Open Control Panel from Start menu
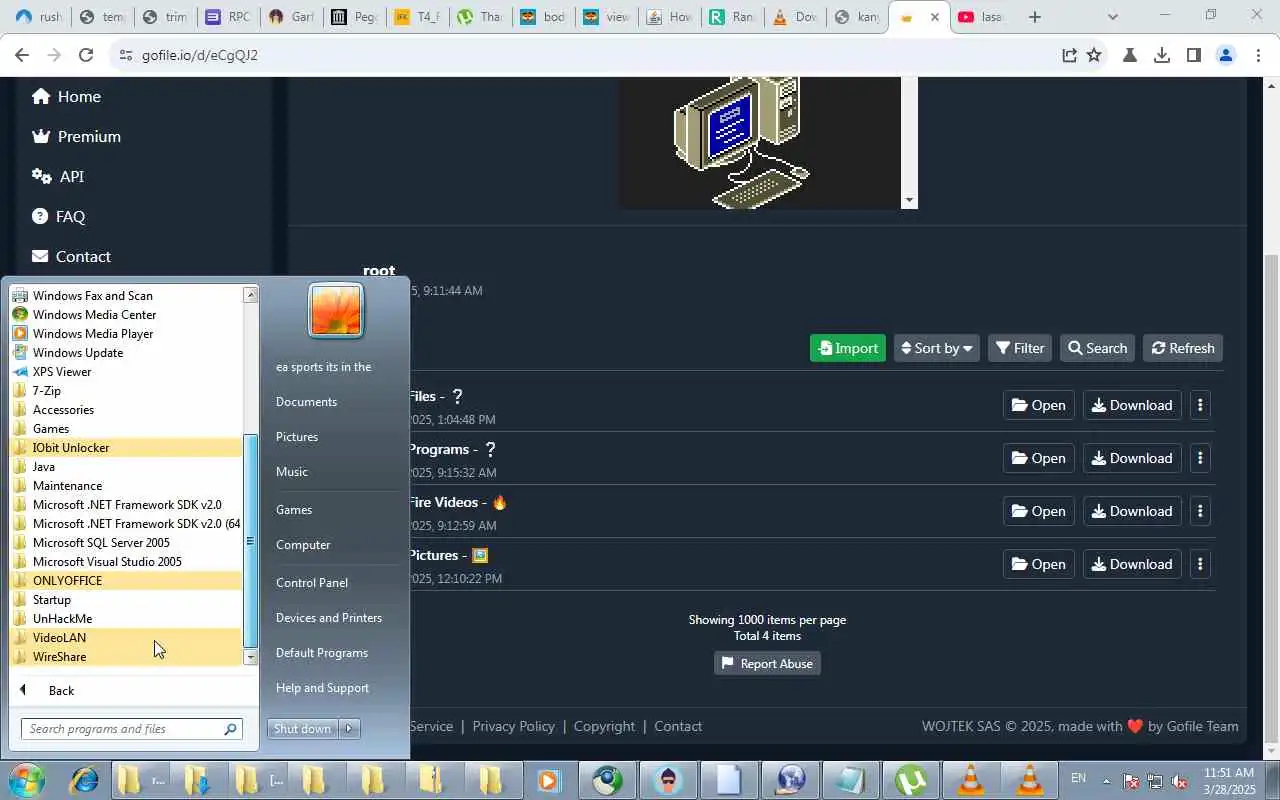Image resolution: width=1280 pixels, height=800 pixels. click(x=312, y=583)
